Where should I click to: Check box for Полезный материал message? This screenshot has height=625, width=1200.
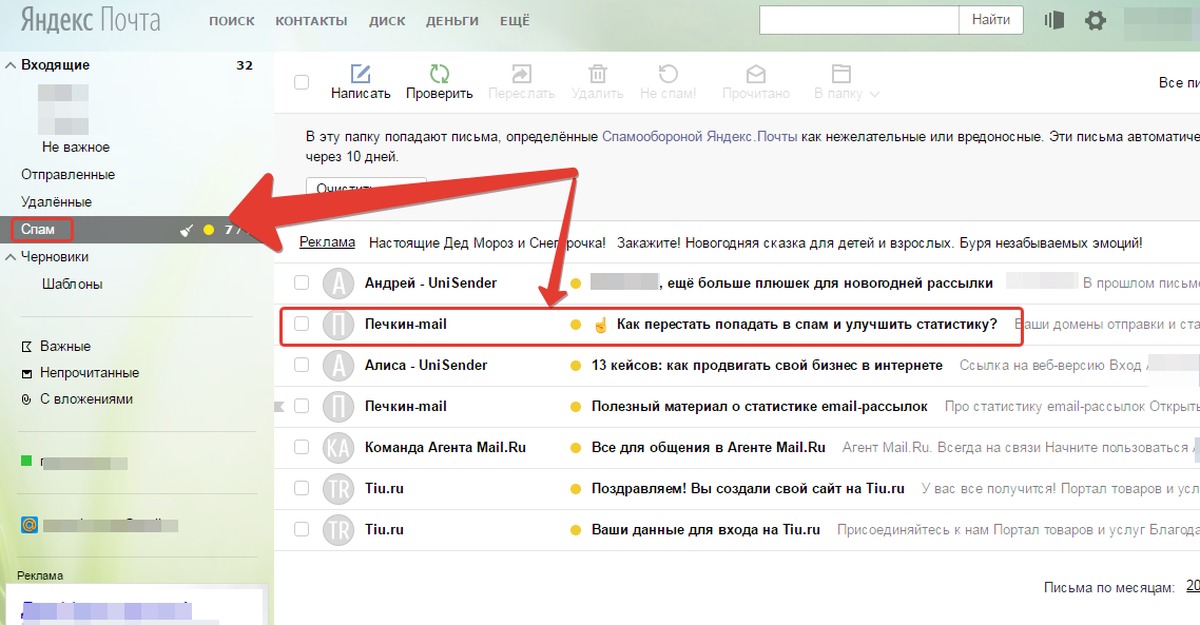tap(301, 406)
